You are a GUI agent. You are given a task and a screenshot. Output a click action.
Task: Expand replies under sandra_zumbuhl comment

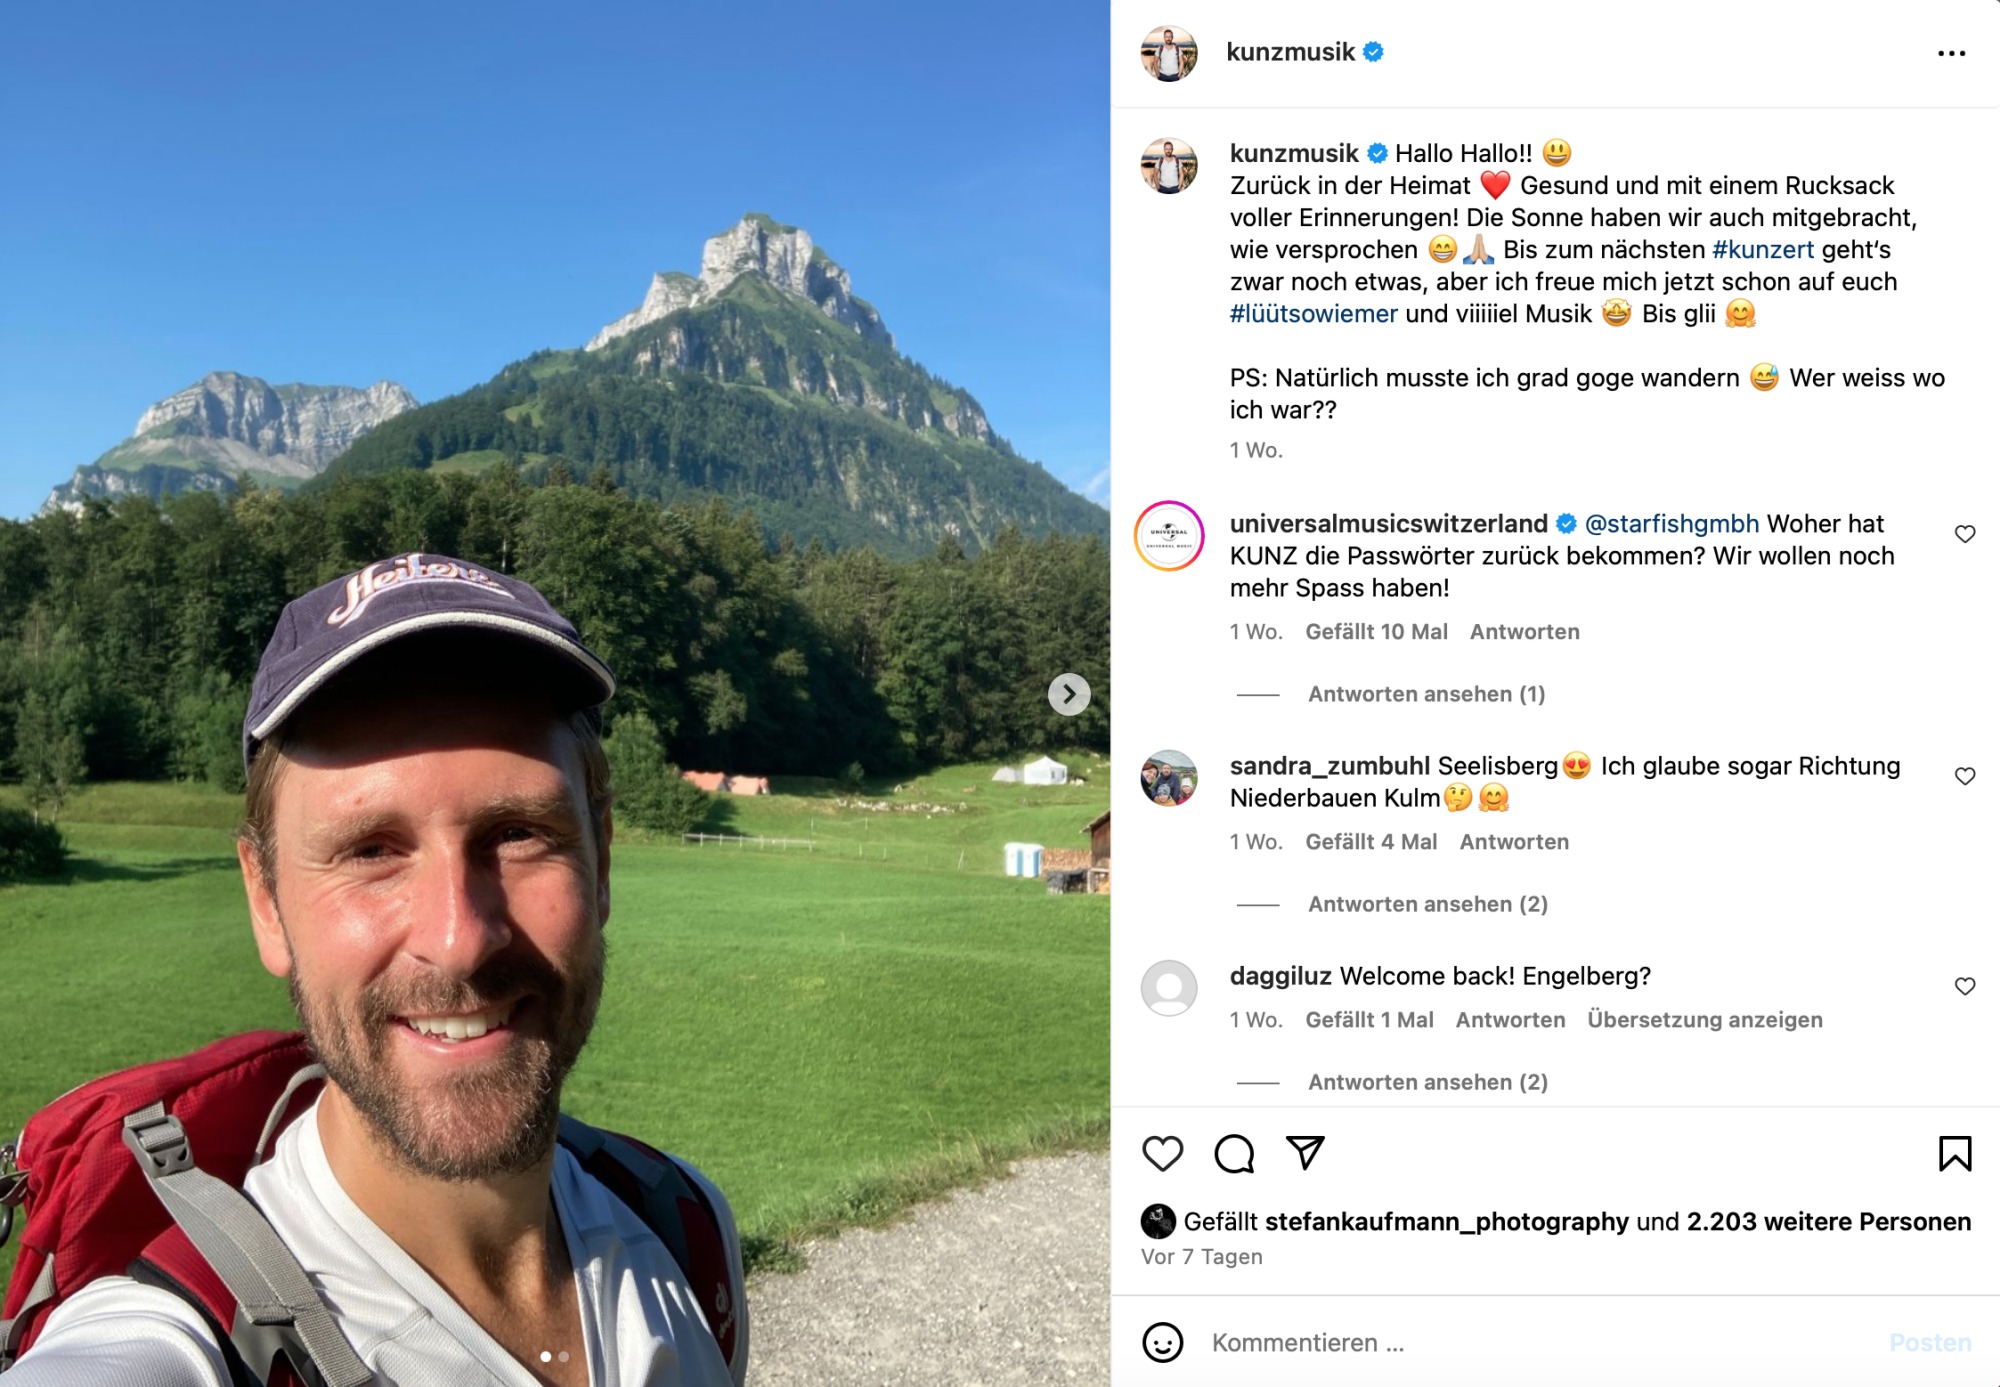point(1427,904)
